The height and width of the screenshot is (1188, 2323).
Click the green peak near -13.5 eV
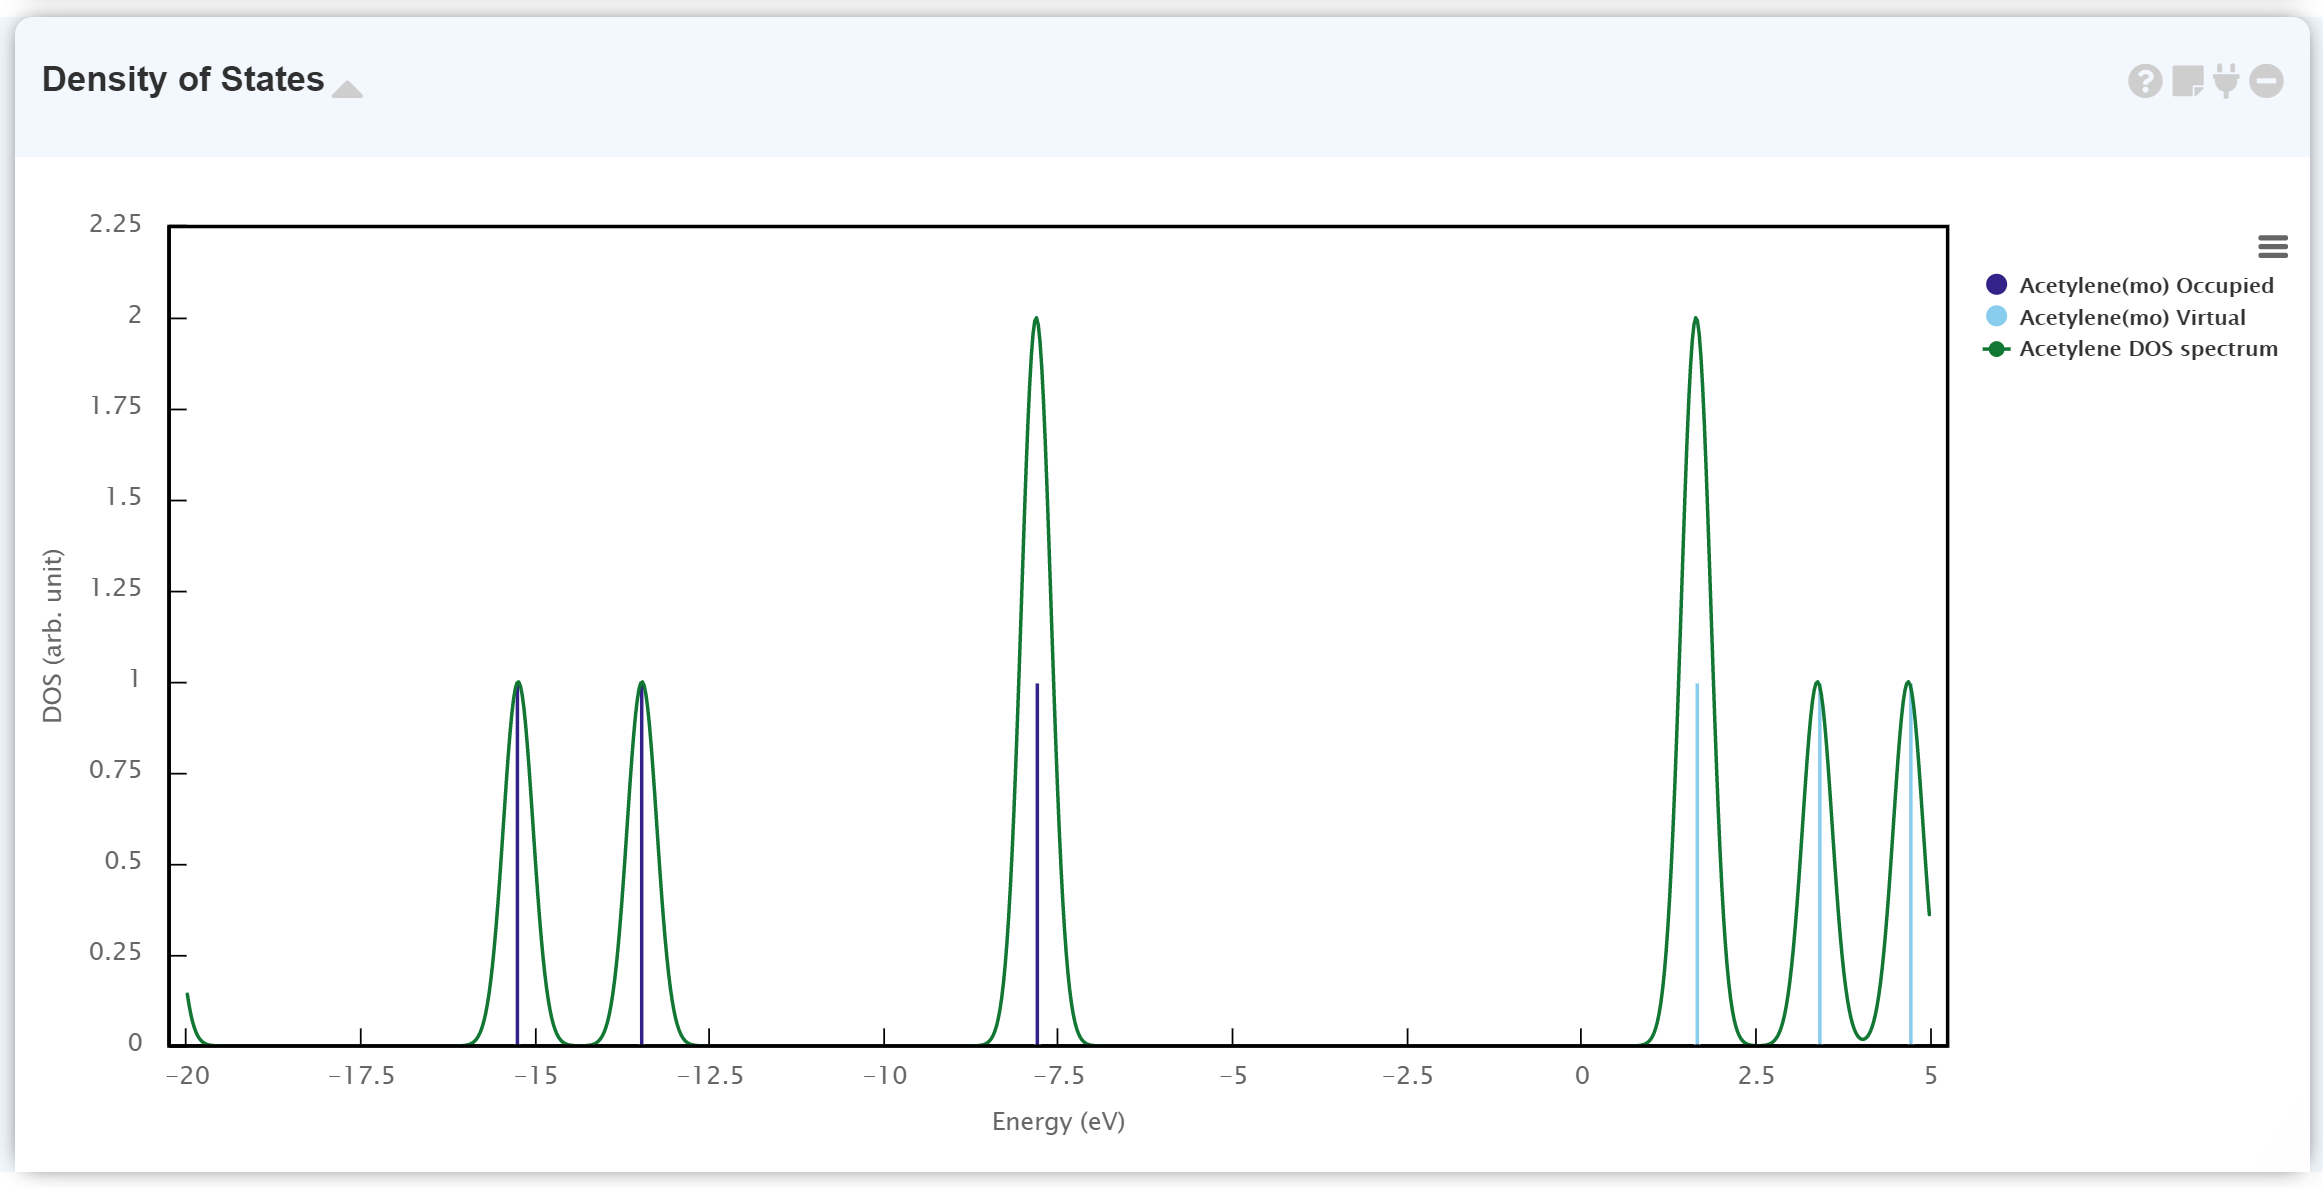[x=642, y=684]
